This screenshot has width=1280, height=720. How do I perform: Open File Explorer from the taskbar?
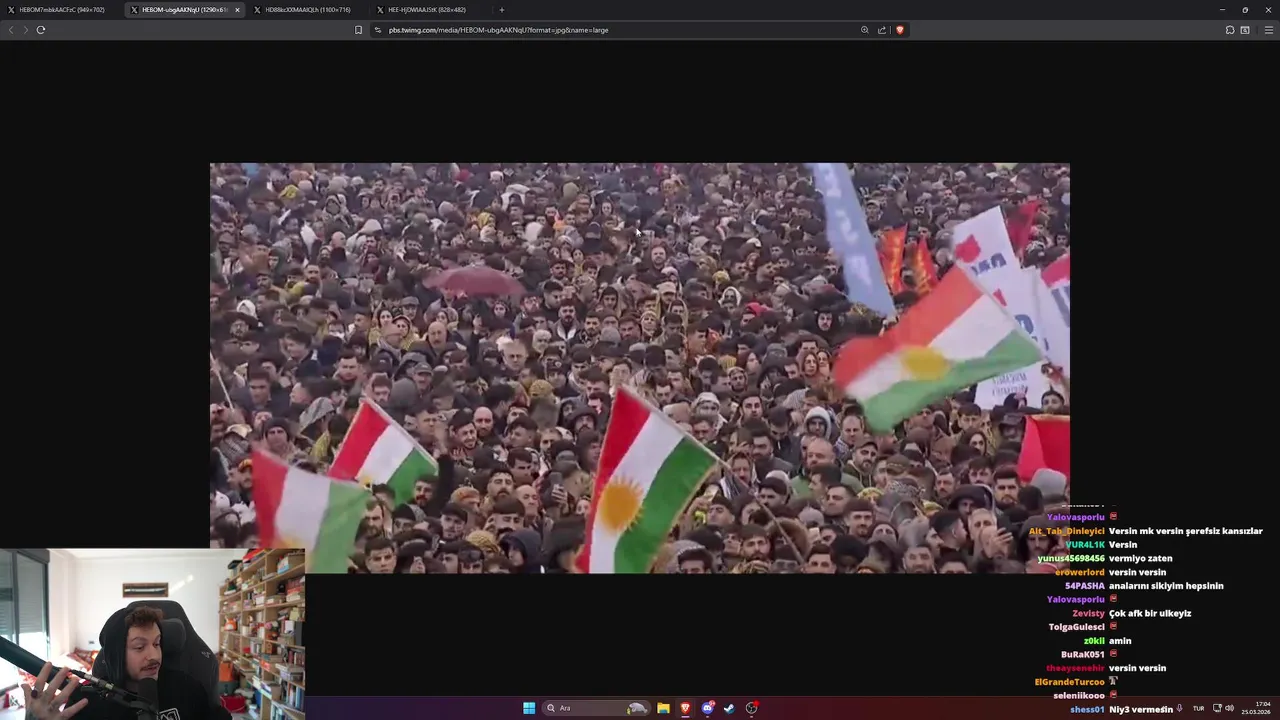pyautogui.click(x=663, y=708)
